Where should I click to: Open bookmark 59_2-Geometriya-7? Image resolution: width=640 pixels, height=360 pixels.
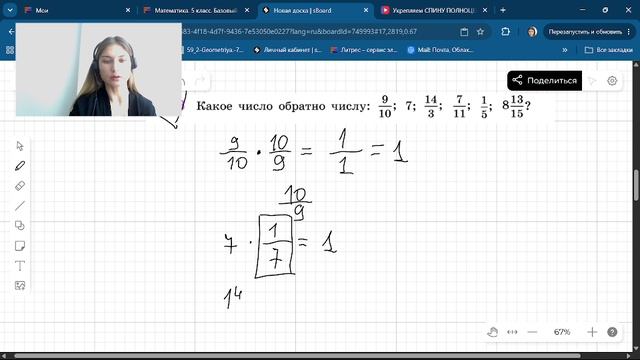point(213,50)
